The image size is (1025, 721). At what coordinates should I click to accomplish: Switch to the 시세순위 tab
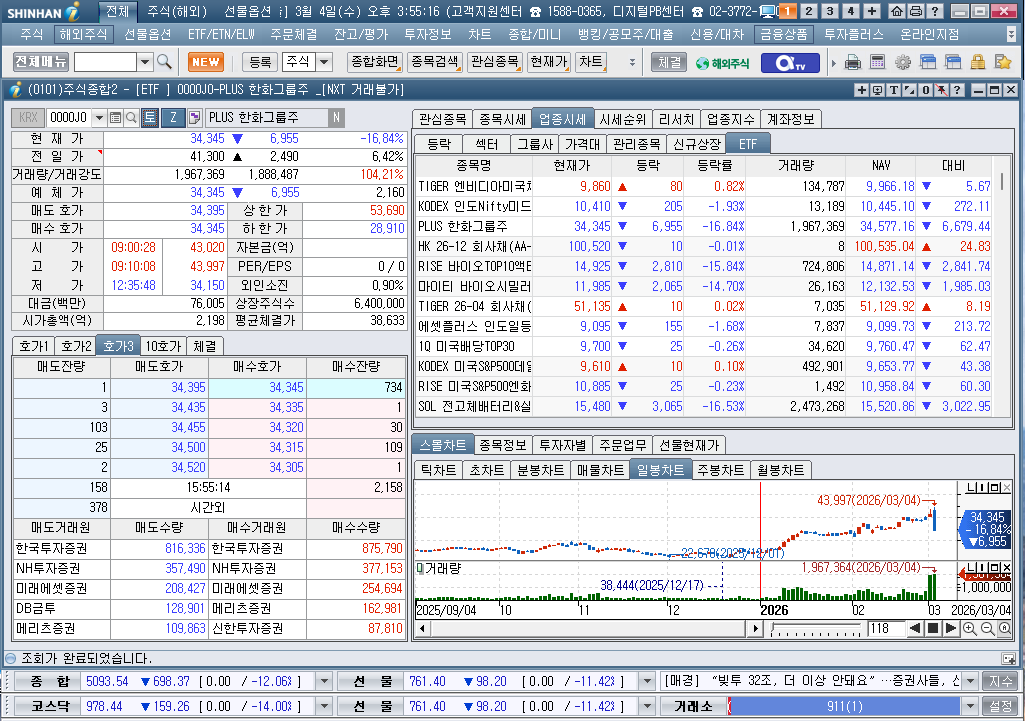tap(622, 119)
